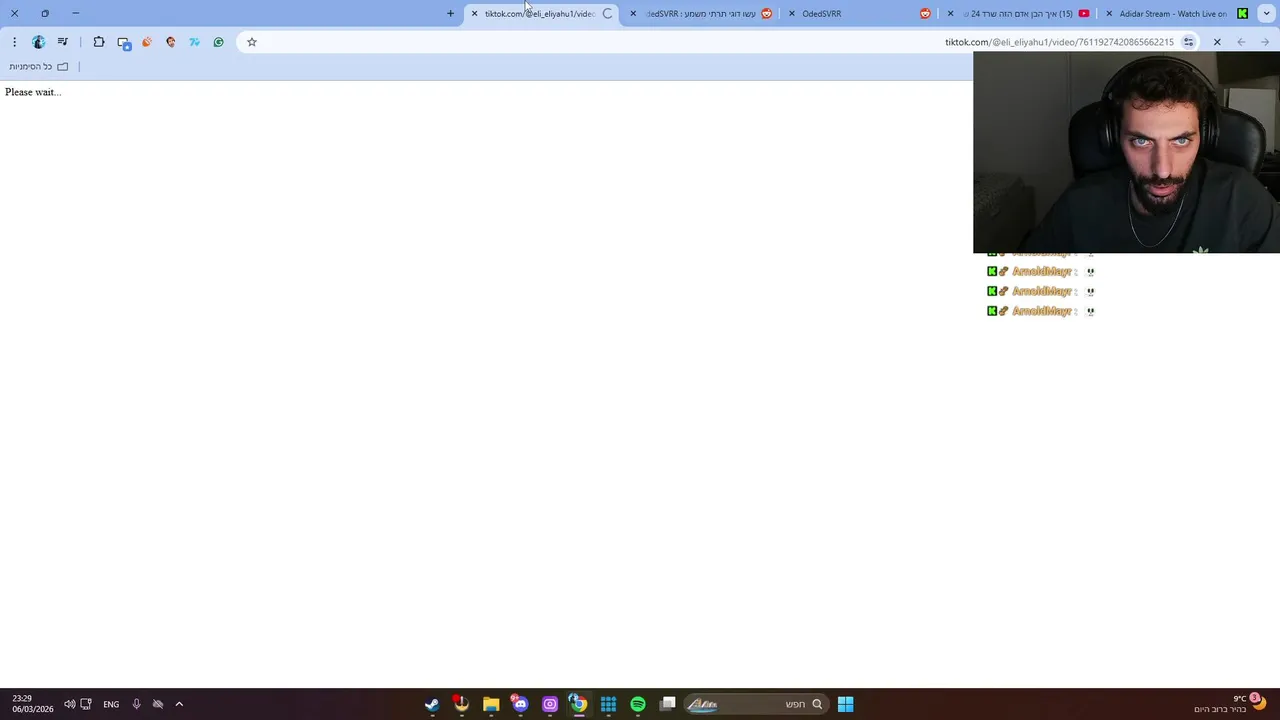Image resolution: width=1280 pixels, height=720 pixels.
Task: Open the network tray icon
Action: coord(86,704)
